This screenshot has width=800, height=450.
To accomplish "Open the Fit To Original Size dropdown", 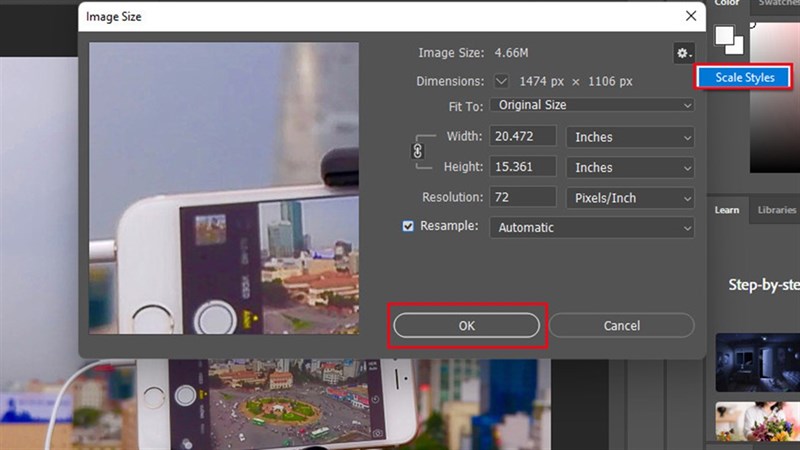I will [x=592, y=105].
